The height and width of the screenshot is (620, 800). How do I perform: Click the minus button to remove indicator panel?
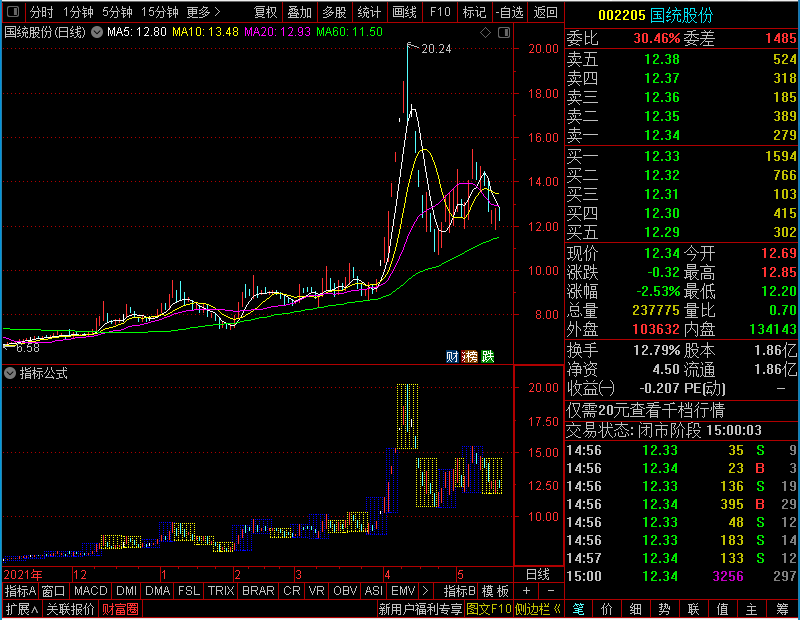(551, 591)
